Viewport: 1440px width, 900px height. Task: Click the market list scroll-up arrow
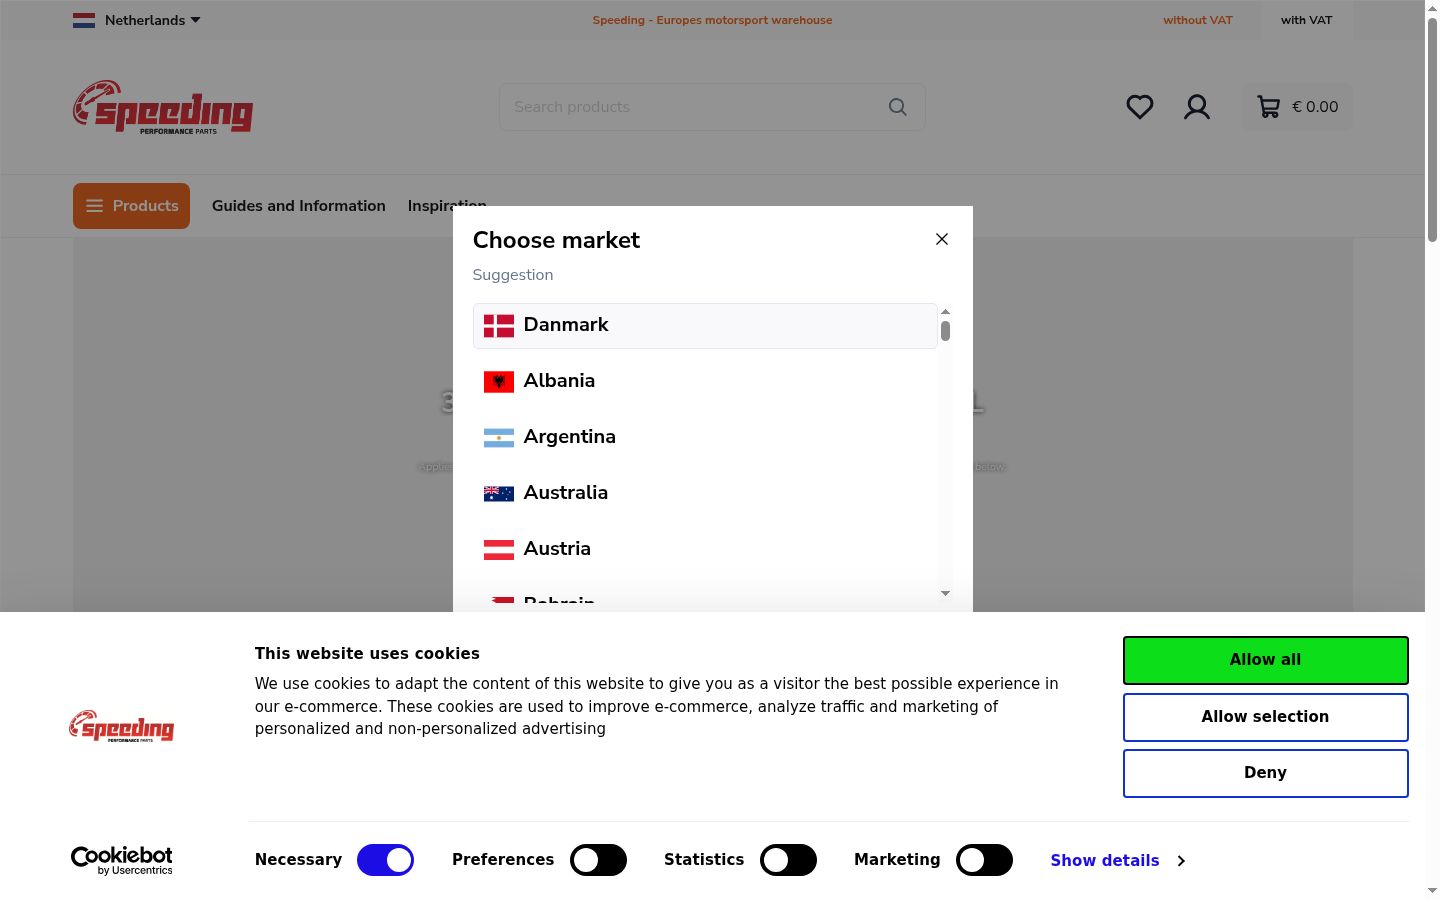[945, 311]
